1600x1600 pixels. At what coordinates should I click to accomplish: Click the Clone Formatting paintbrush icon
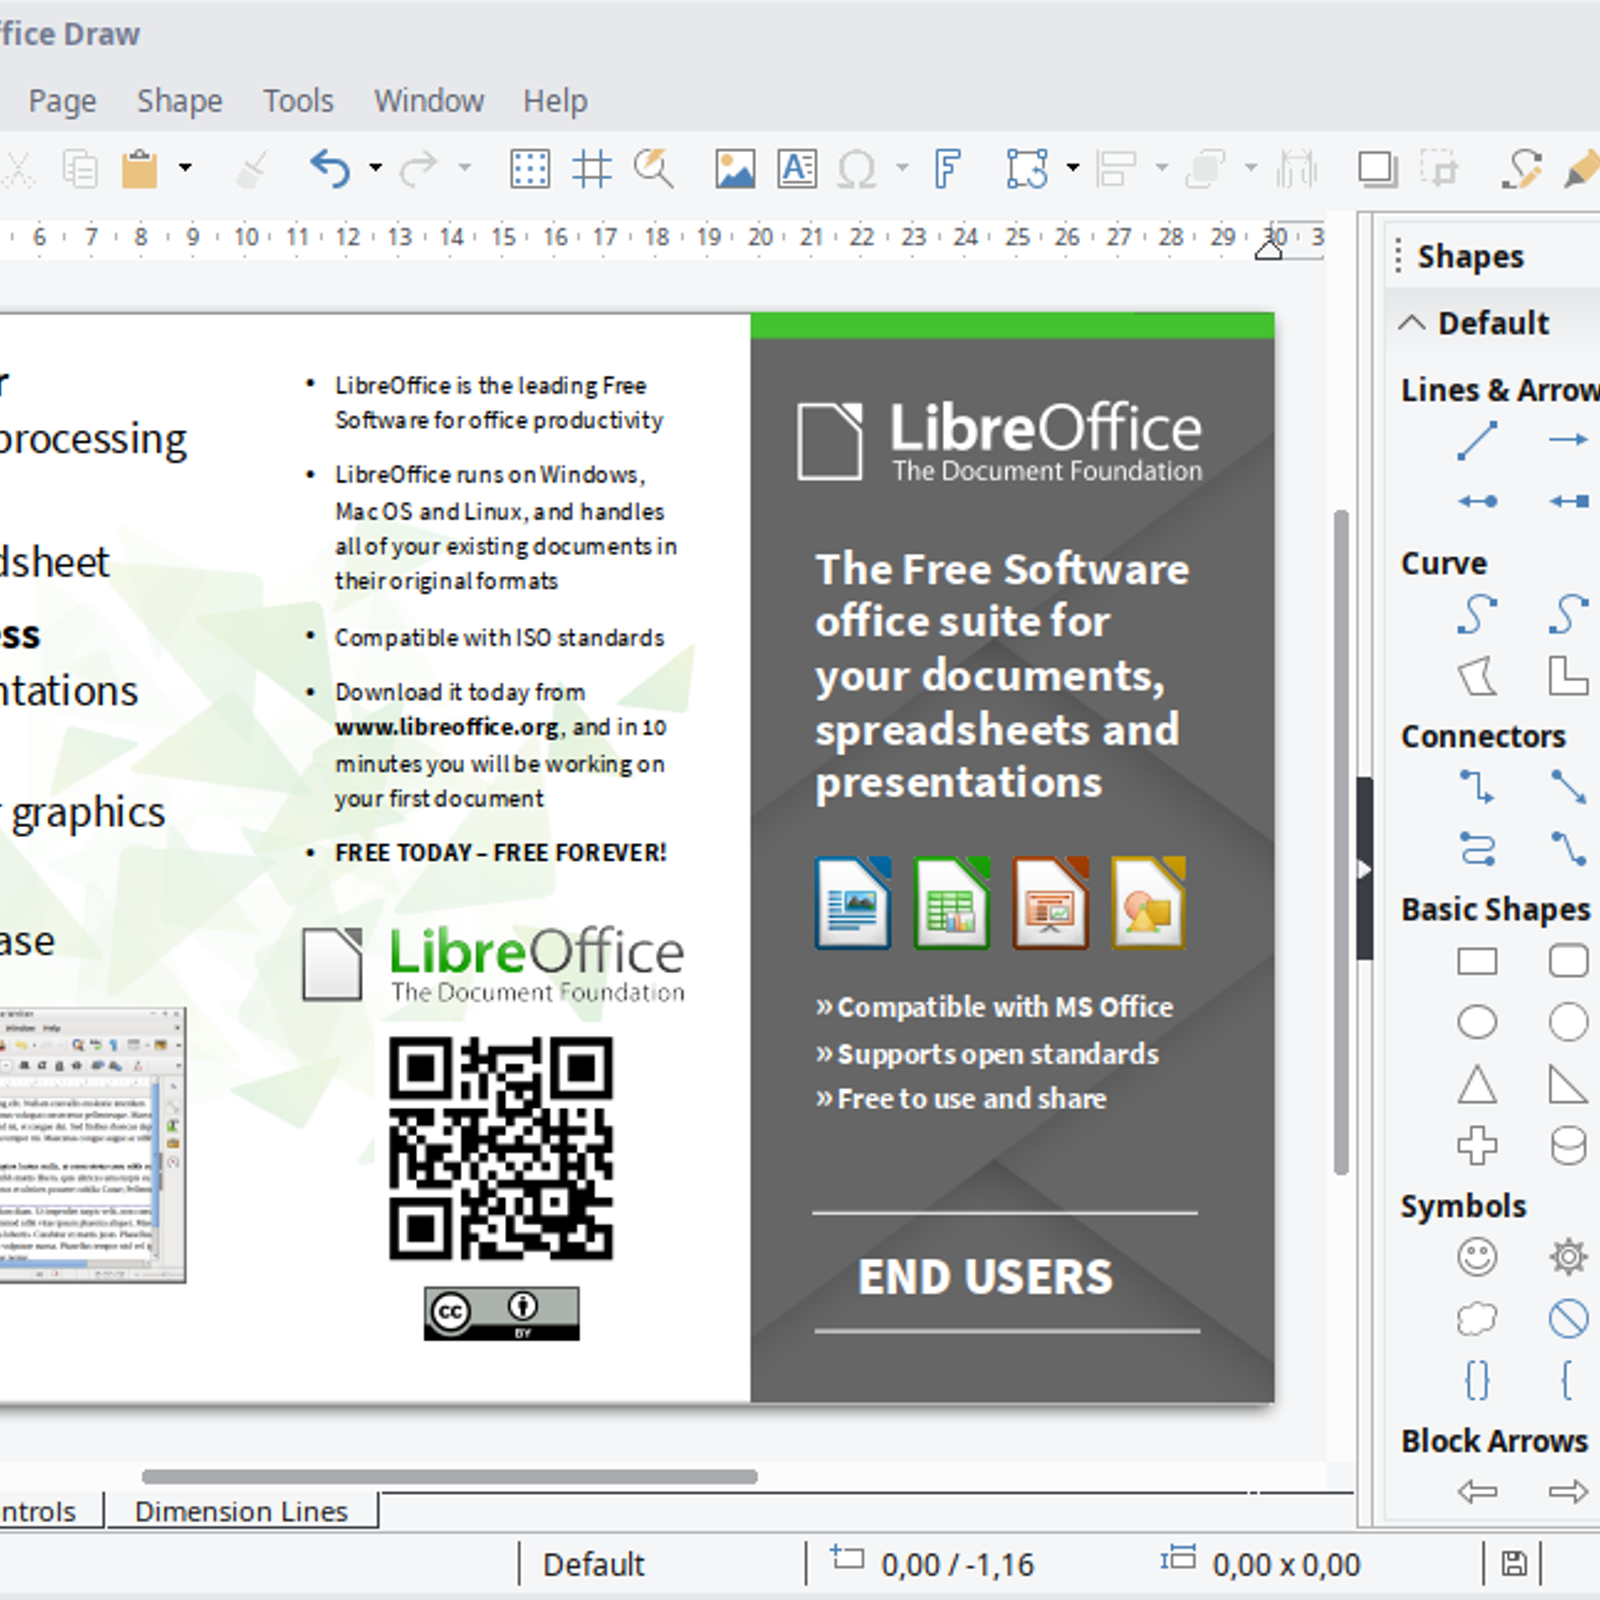[x=252, y=169]
